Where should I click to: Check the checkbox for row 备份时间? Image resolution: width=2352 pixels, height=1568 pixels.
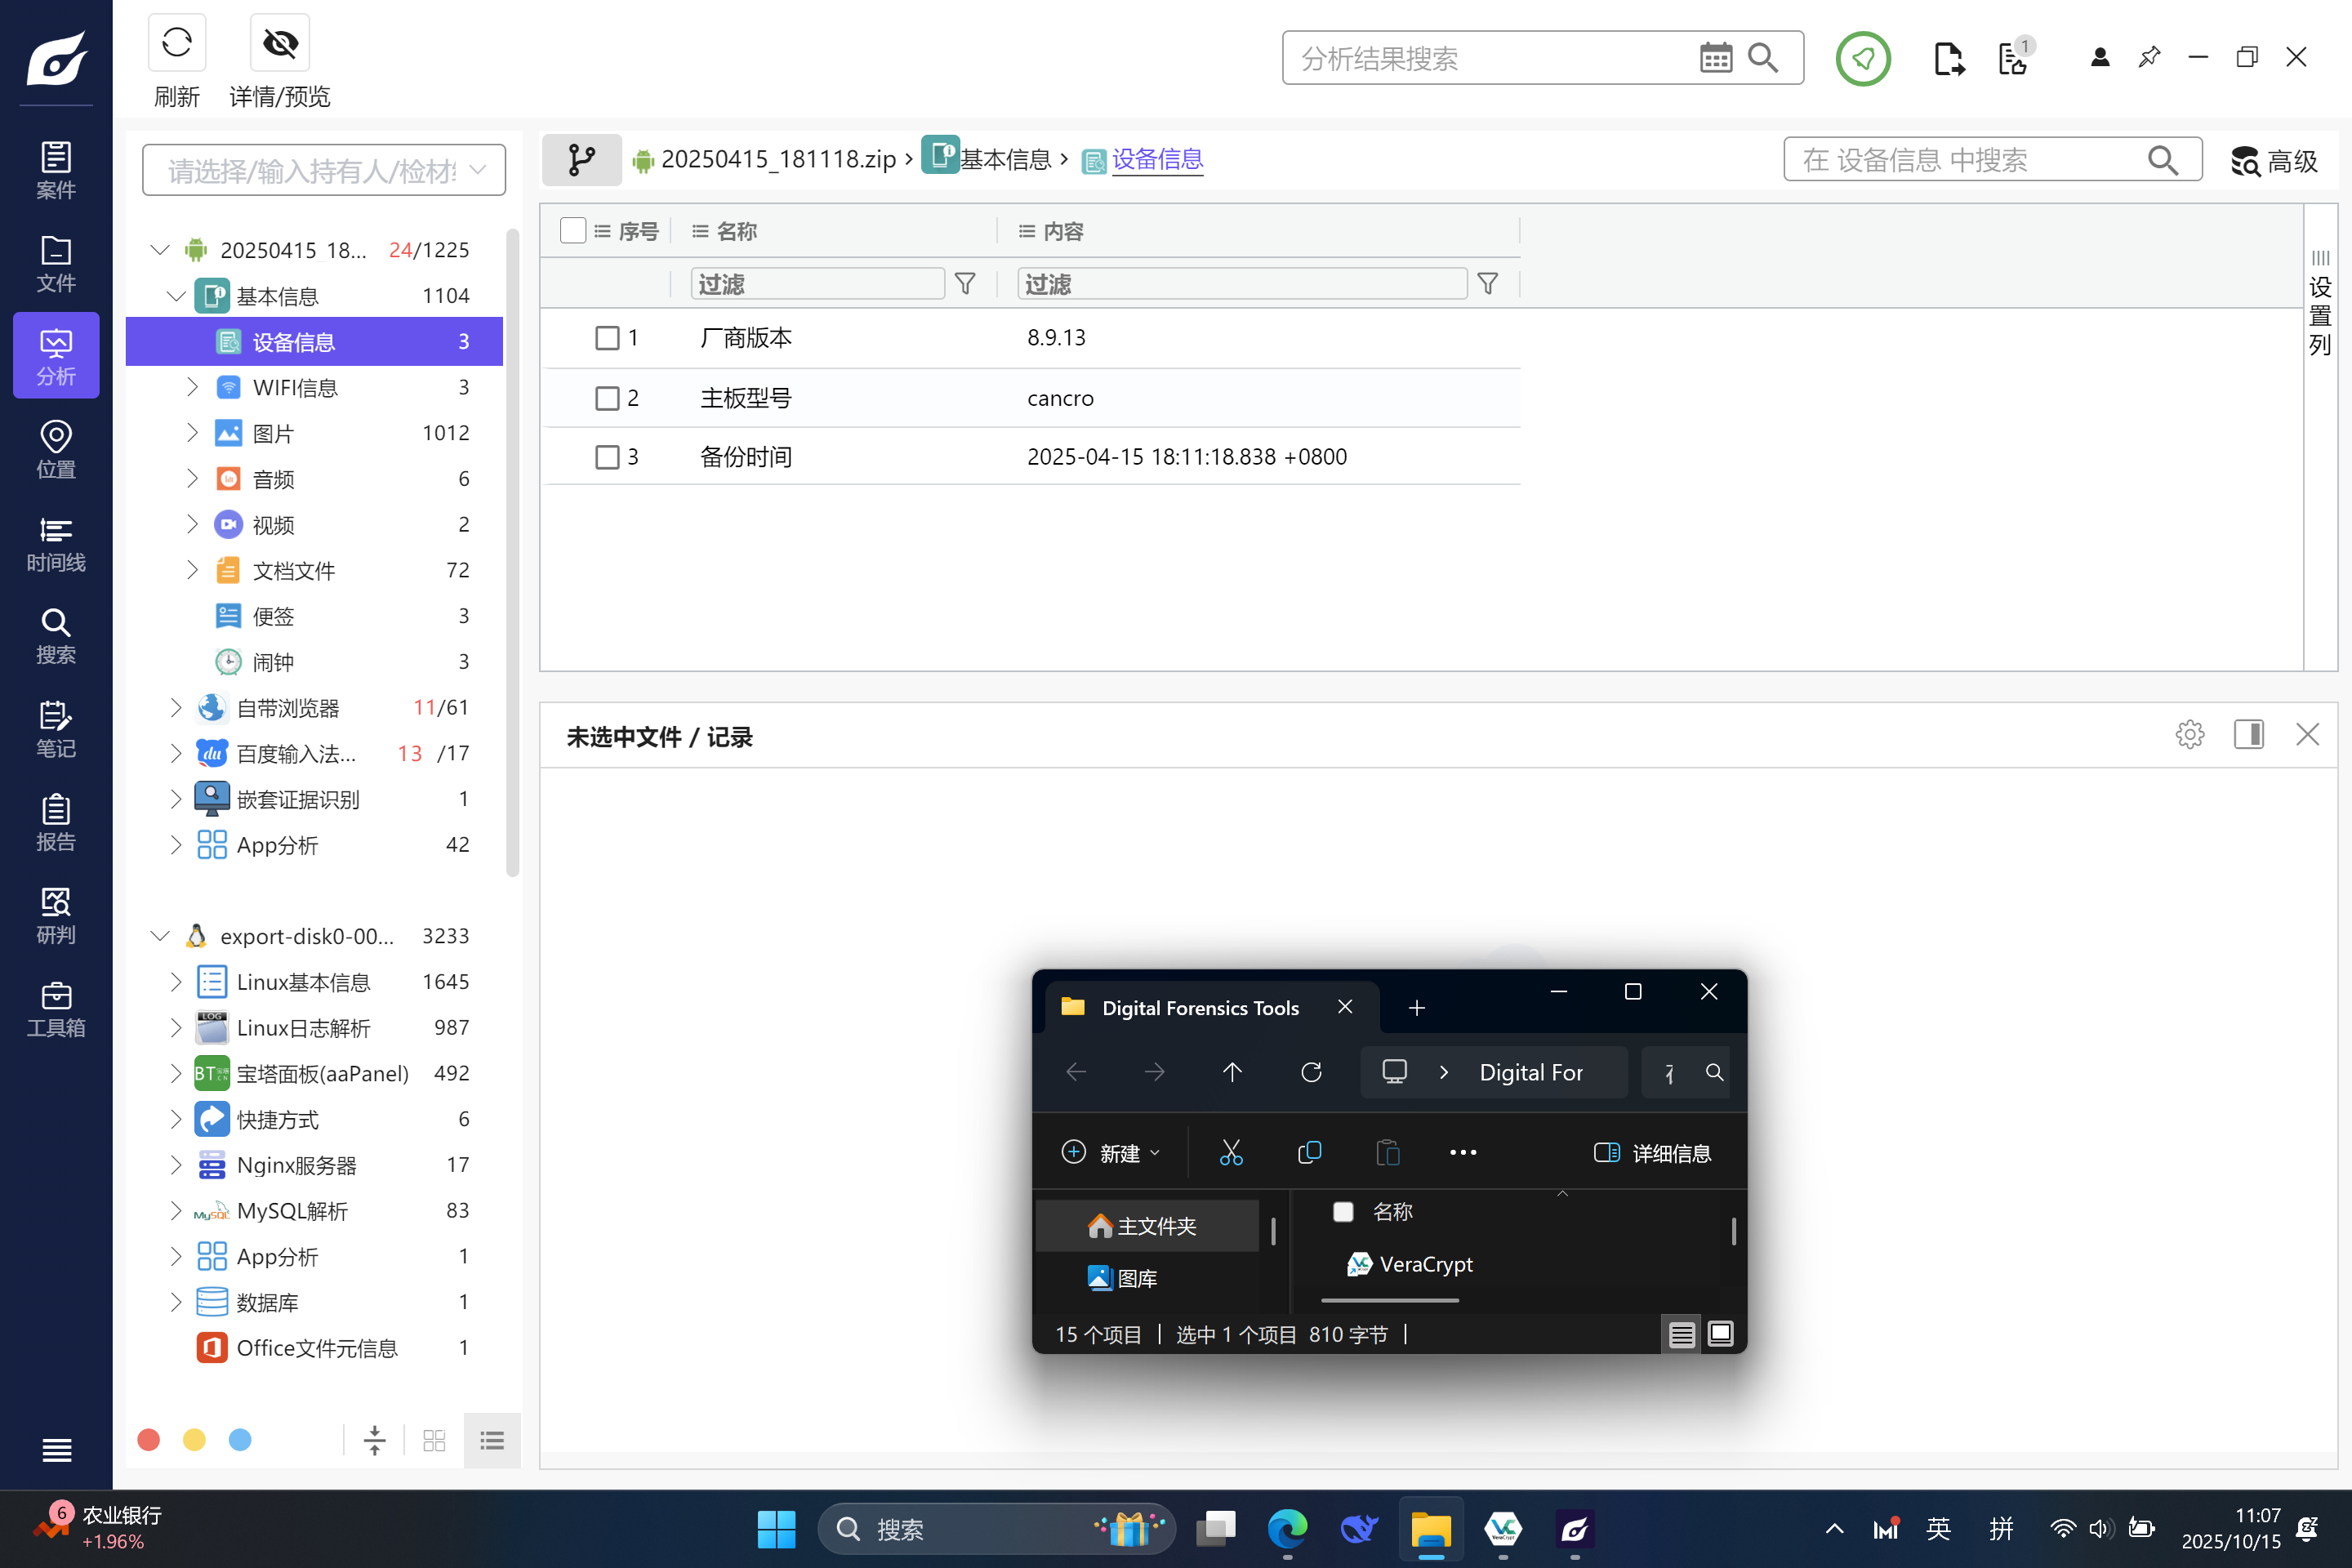[x=607, y=457]
